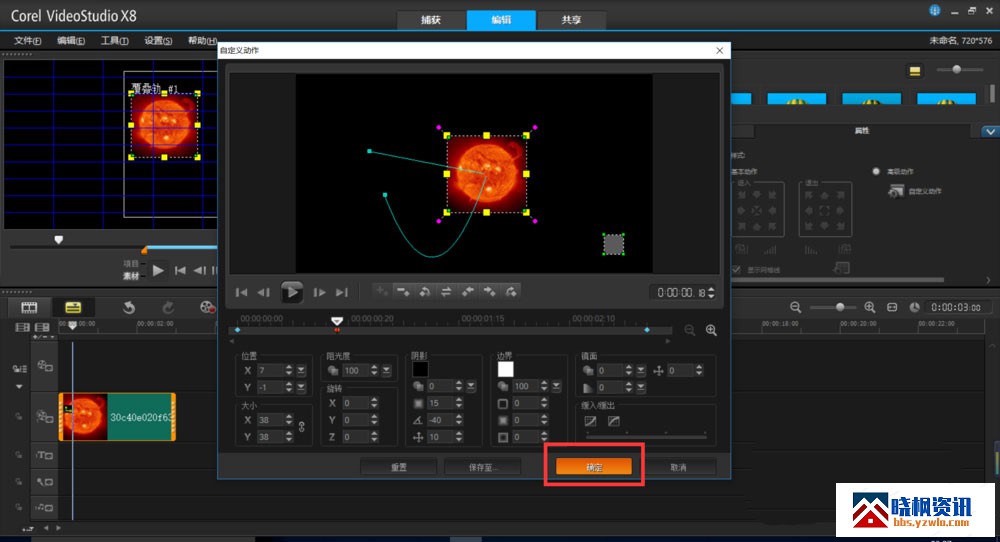Click the orange 确定 button
The image size is (1000, 542).
(x=594, y=467)
